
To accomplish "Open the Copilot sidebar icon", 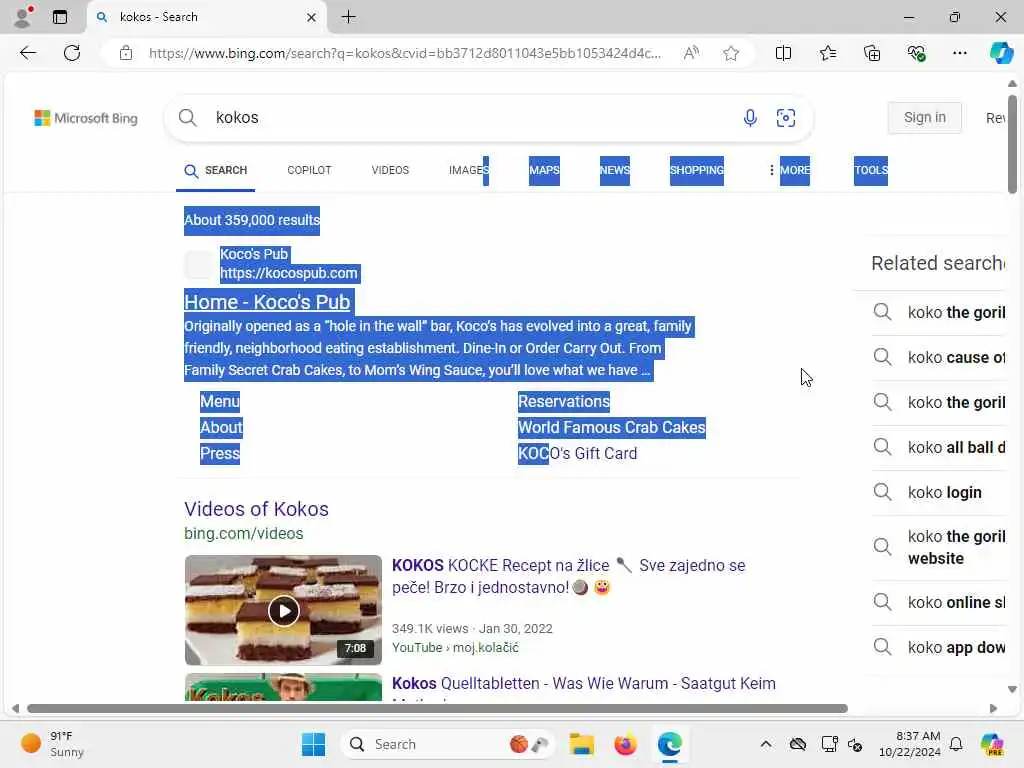I will point(1001,53).
